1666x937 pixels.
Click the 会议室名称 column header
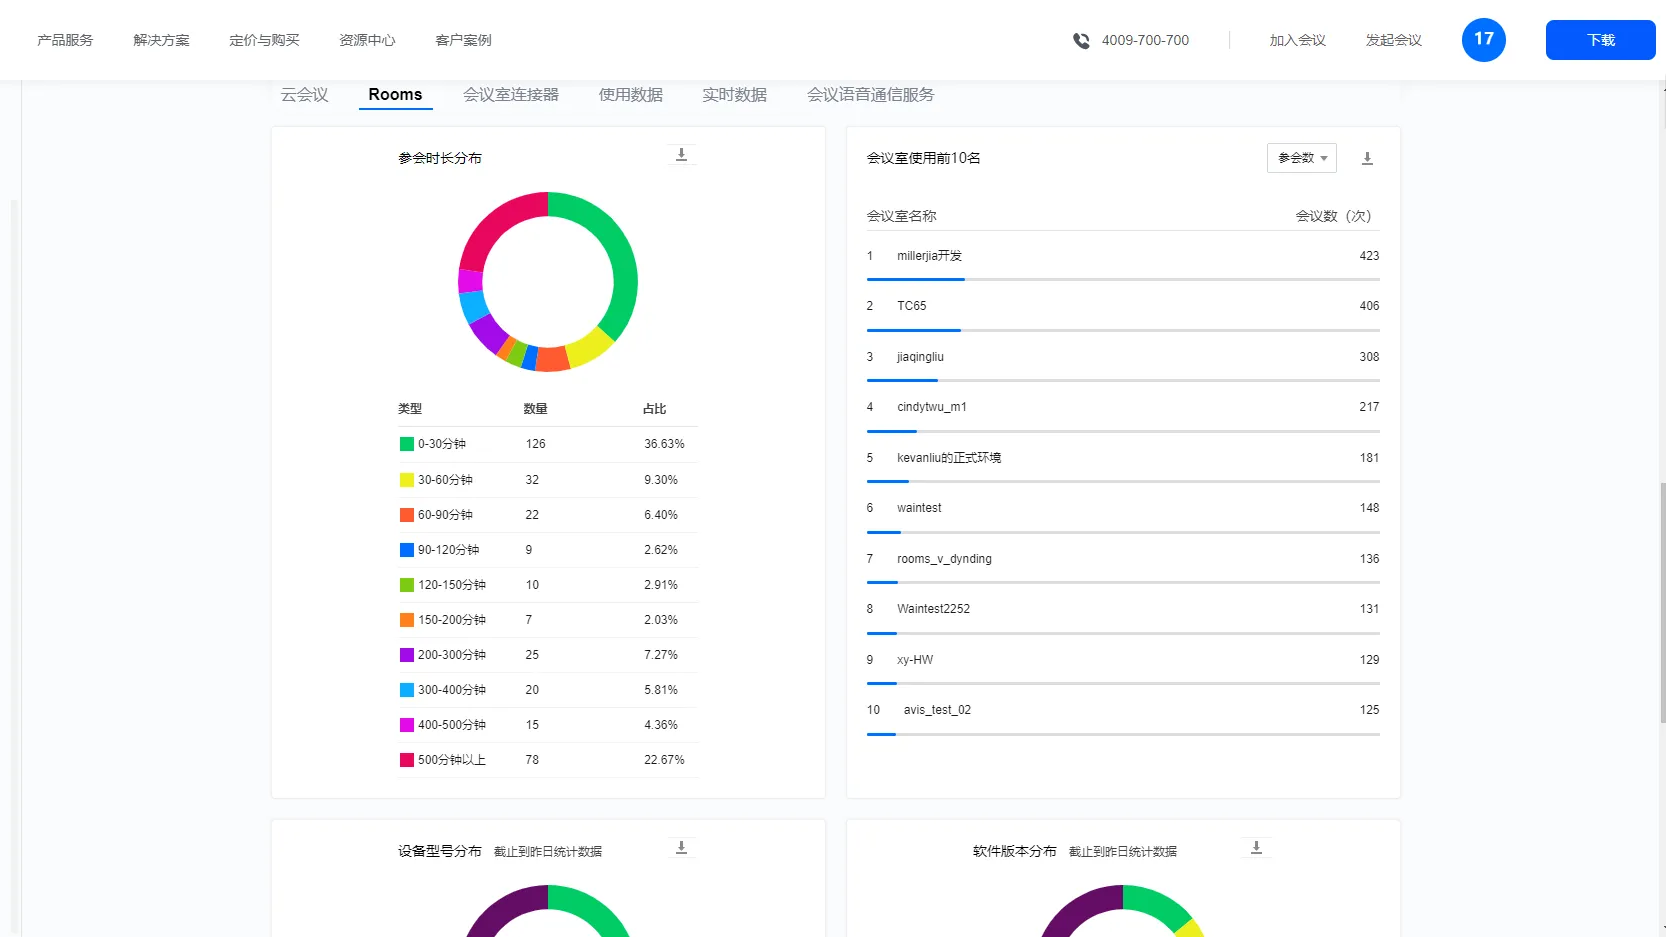point(901,216)
